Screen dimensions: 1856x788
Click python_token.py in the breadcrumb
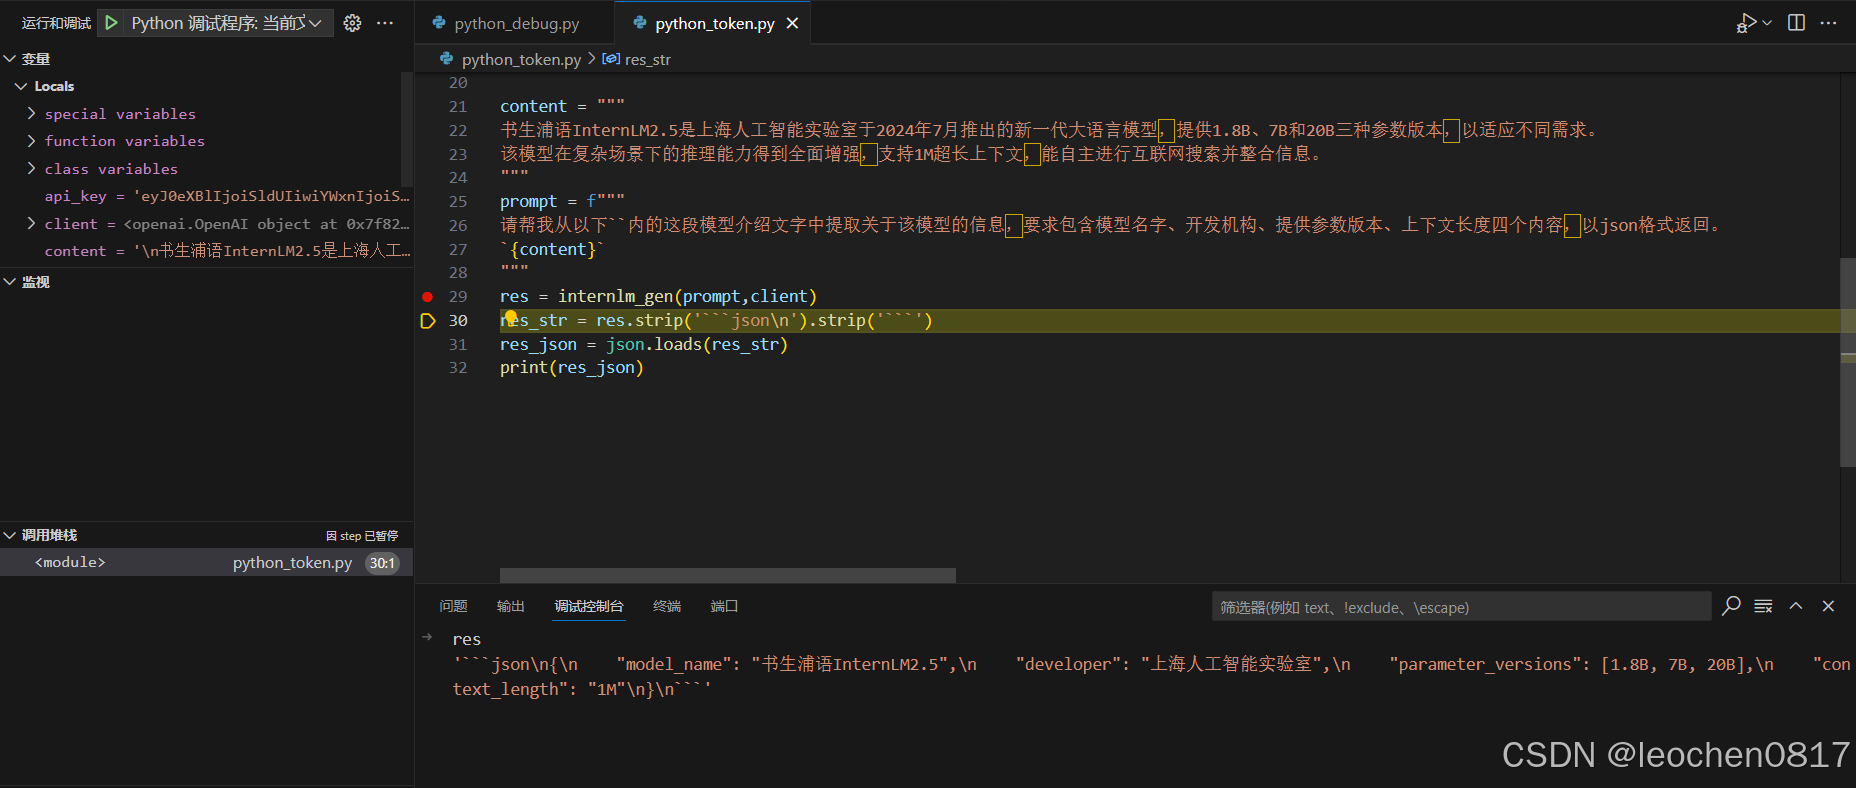tap(521, 60)
